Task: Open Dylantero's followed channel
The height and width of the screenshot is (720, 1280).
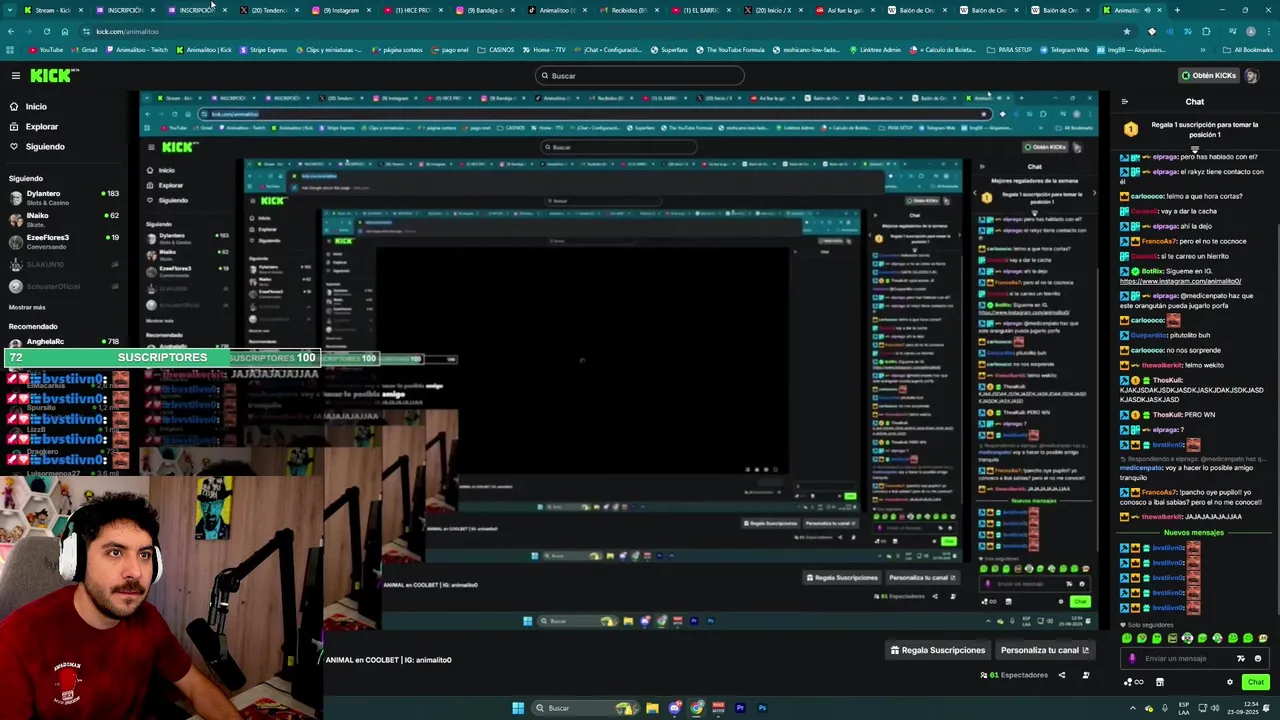Action: [x=64, y=198]
